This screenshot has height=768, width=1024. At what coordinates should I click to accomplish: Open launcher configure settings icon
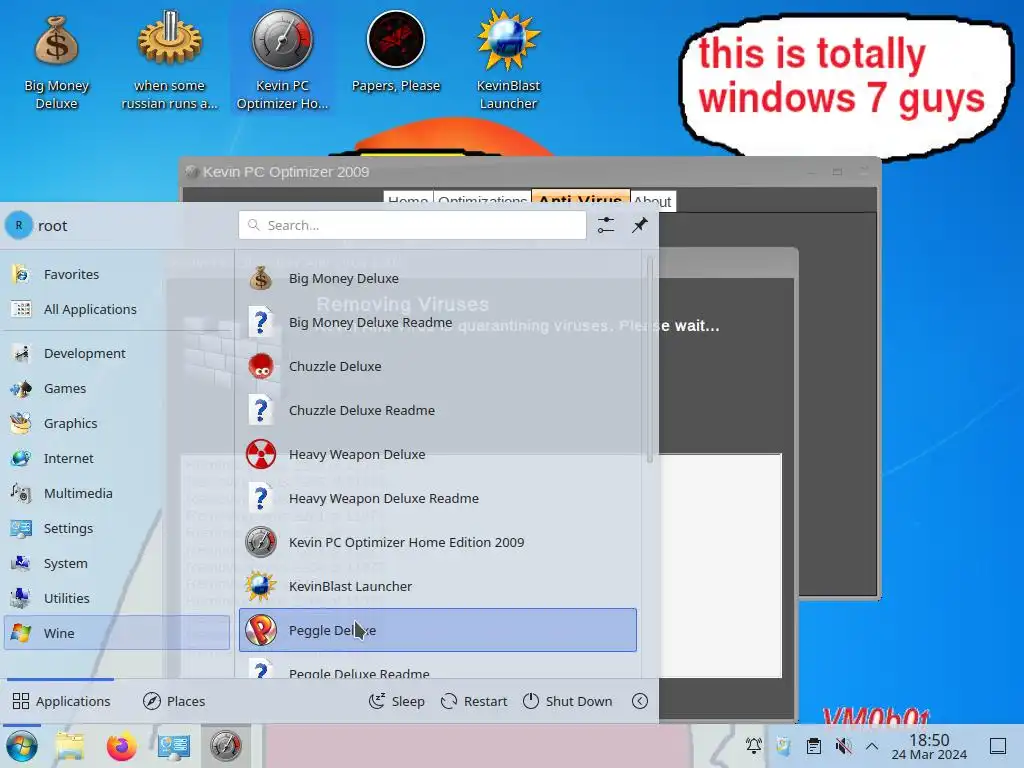tap(606, 225)
